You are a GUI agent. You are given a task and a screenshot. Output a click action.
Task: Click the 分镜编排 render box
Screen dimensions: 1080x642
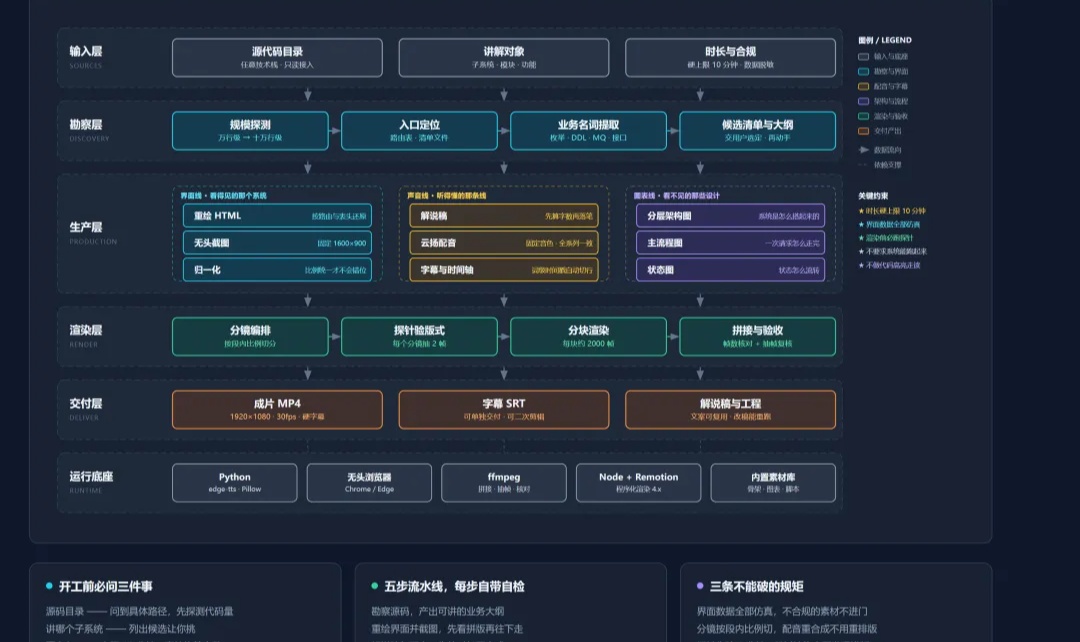[250, 336]
